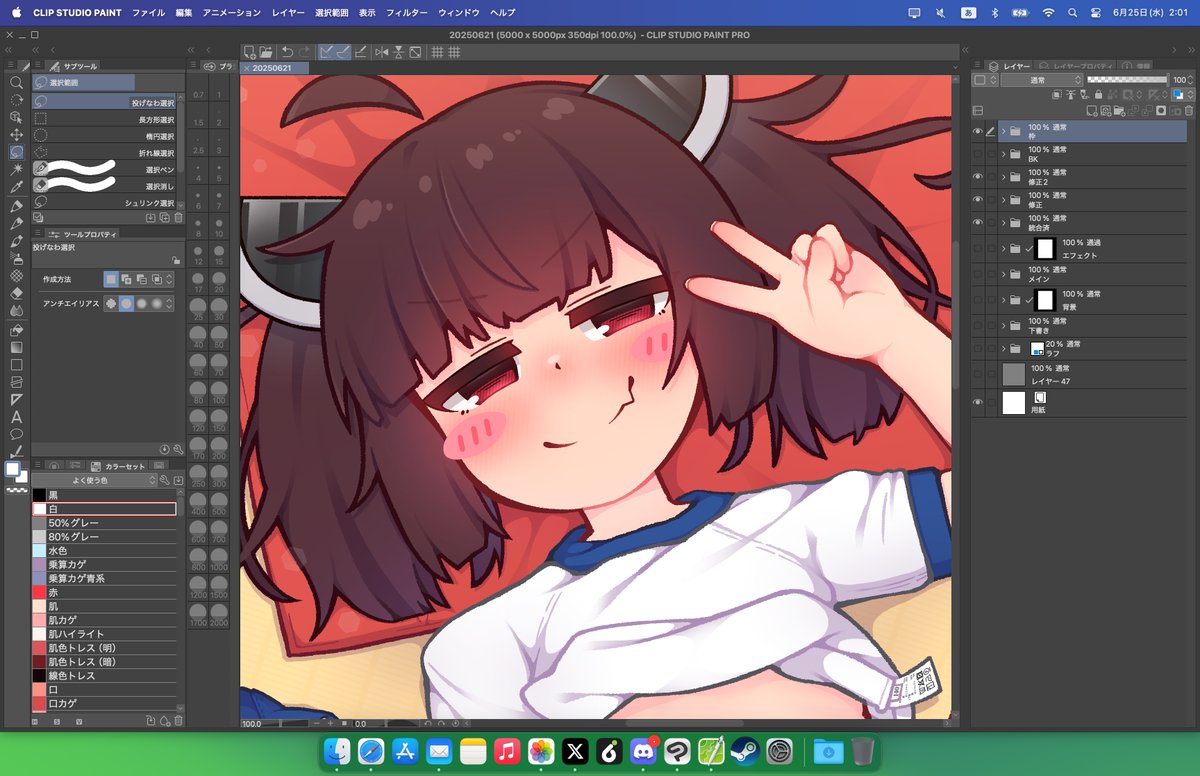Expand the 下書き layer folder
The image size is (1200, 776).
coord(1004,325)
